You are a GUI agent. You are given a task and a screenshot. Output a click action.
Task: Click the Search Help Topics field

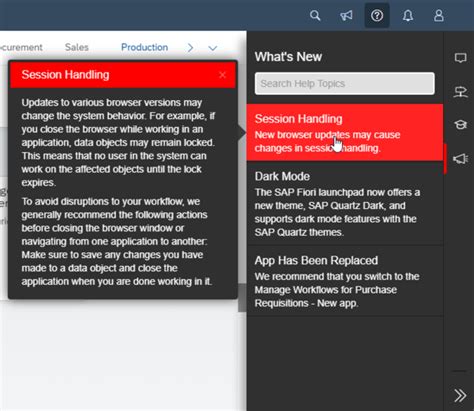coord(345,83)
